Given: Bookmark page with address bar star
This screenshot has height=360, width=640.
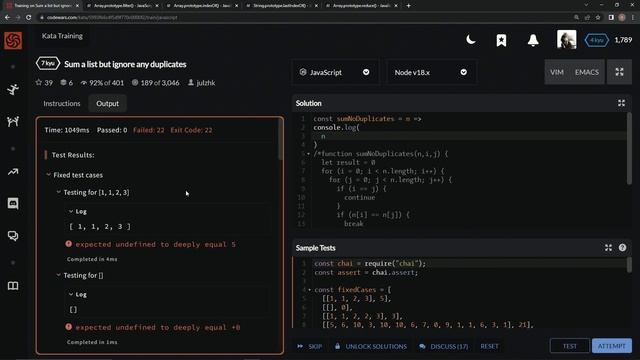Looking at the screenshot, I should tap(598, 18).
